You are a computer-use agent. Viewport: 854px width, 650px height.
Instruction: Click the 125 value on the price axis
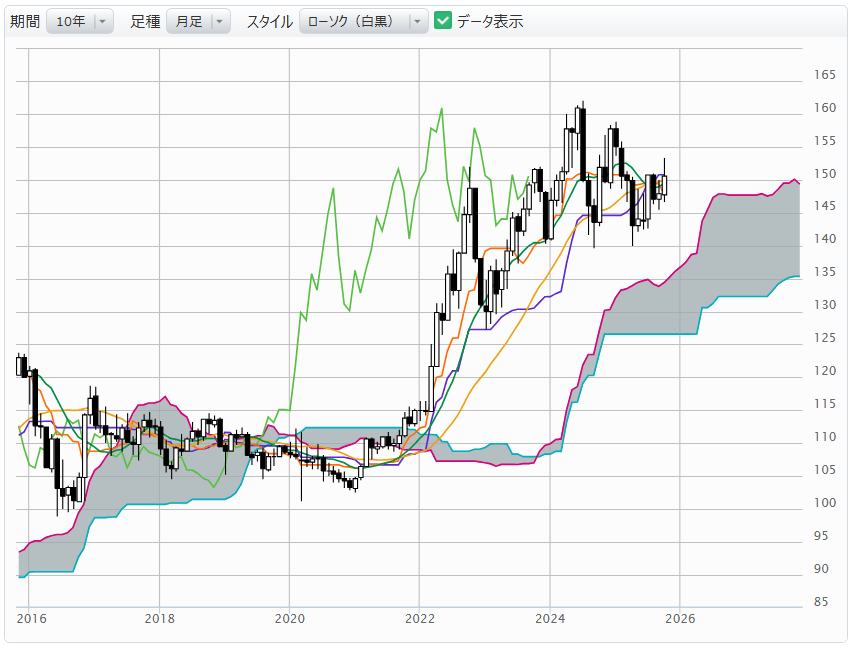click(x=825, y=338)
